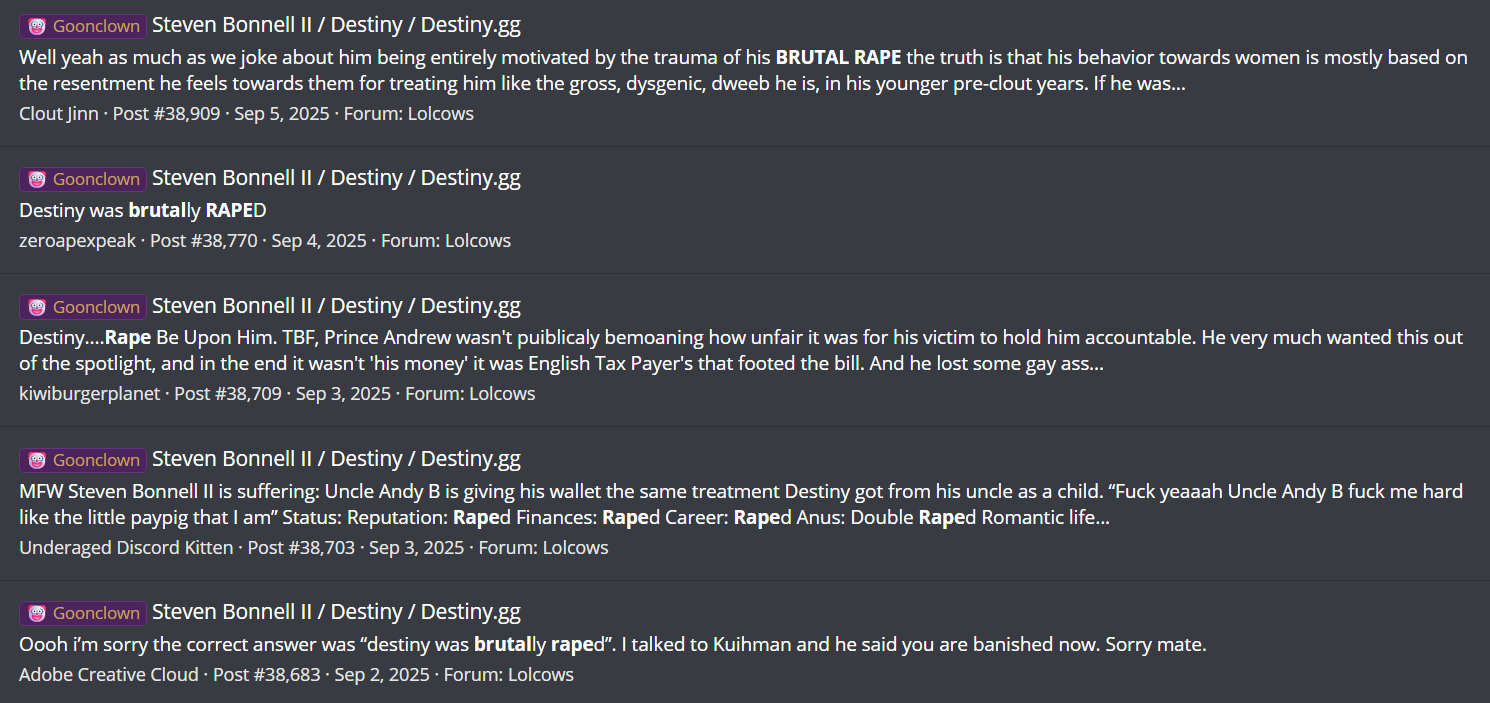Click the Sep 5, 2025 date on the first result
The height and width of the screenshot is (703, 1490).
[x=281, y=113]
